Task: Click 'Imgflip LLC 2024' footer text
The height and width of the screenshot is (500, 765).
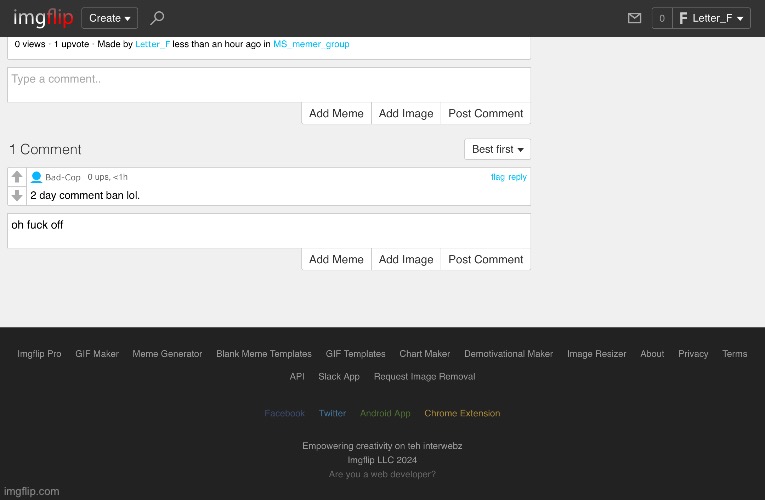Action: [x=382, y=460]
